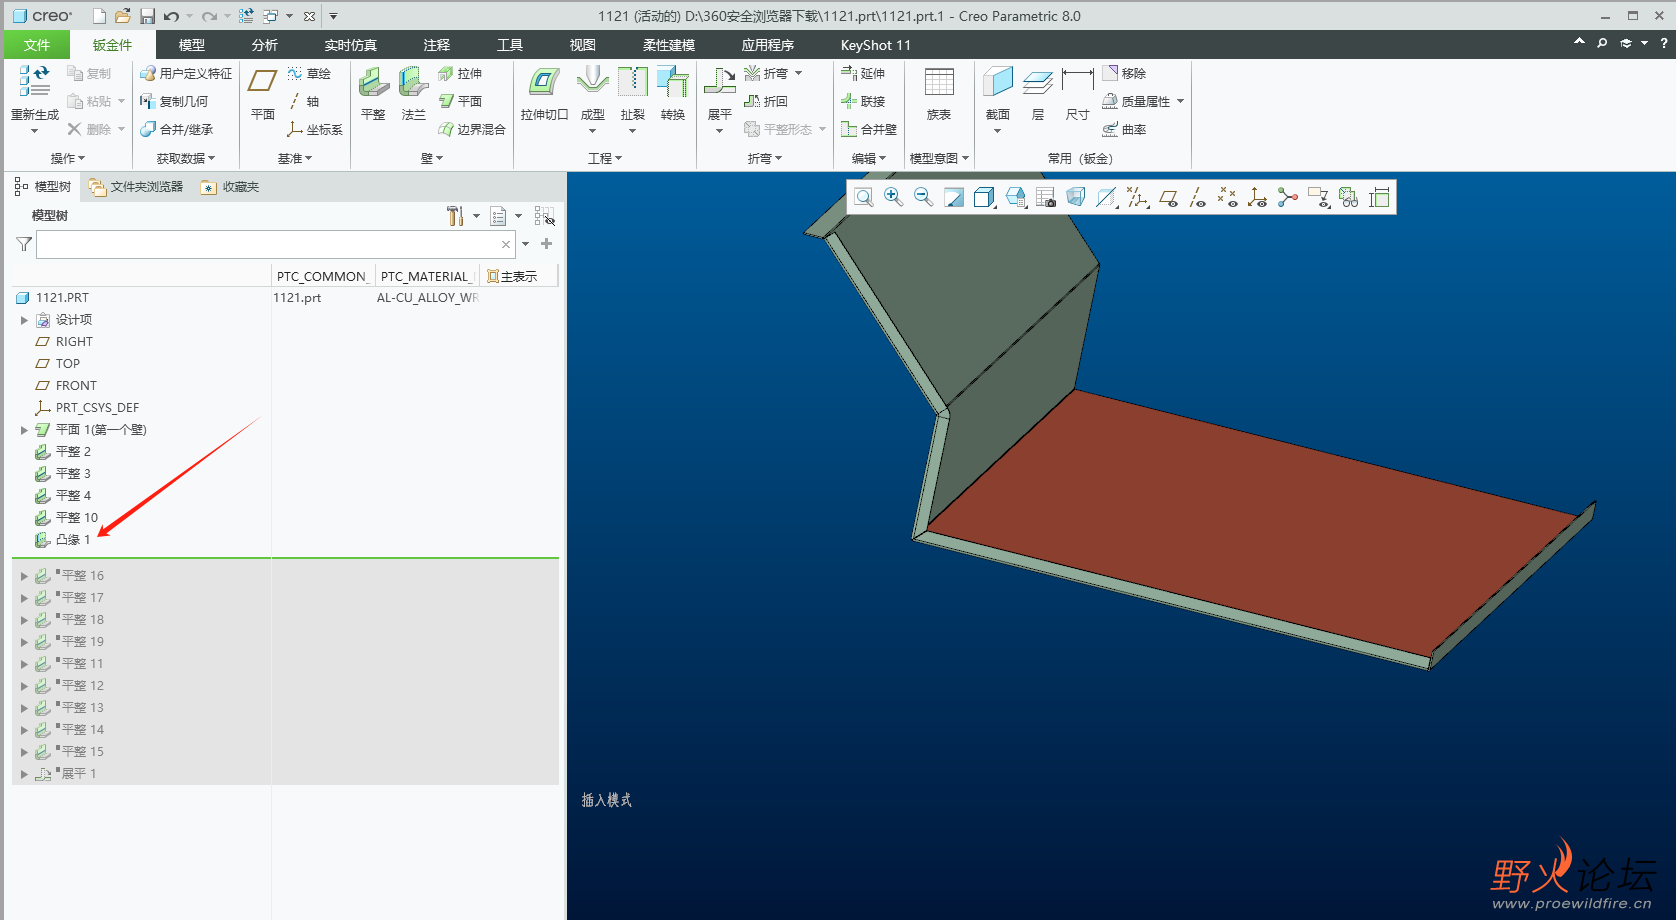The width and height of the screenshot is (1676, 920).
Task: Open the 获取数据 group dropdown
Action: coord(186,158)
